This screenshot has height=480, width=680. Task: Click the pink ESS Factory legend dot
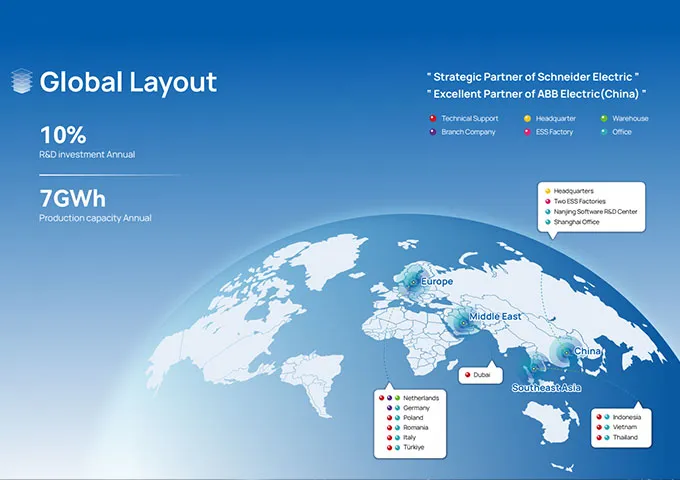527,132
